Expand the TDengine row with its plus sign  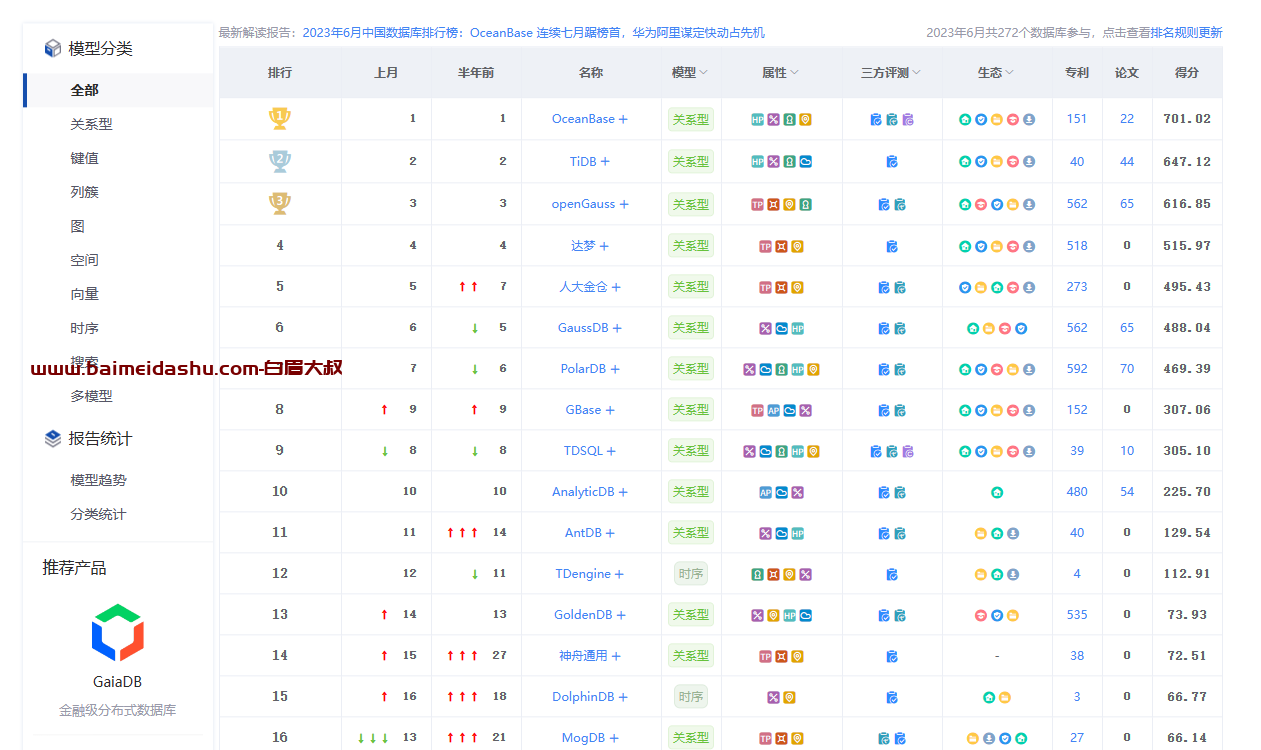(619, 574)
